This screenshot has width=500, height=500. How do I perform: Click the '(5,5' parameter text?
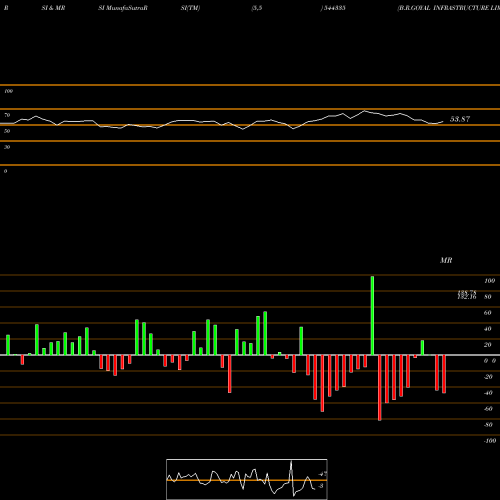[x=257, y=8]
